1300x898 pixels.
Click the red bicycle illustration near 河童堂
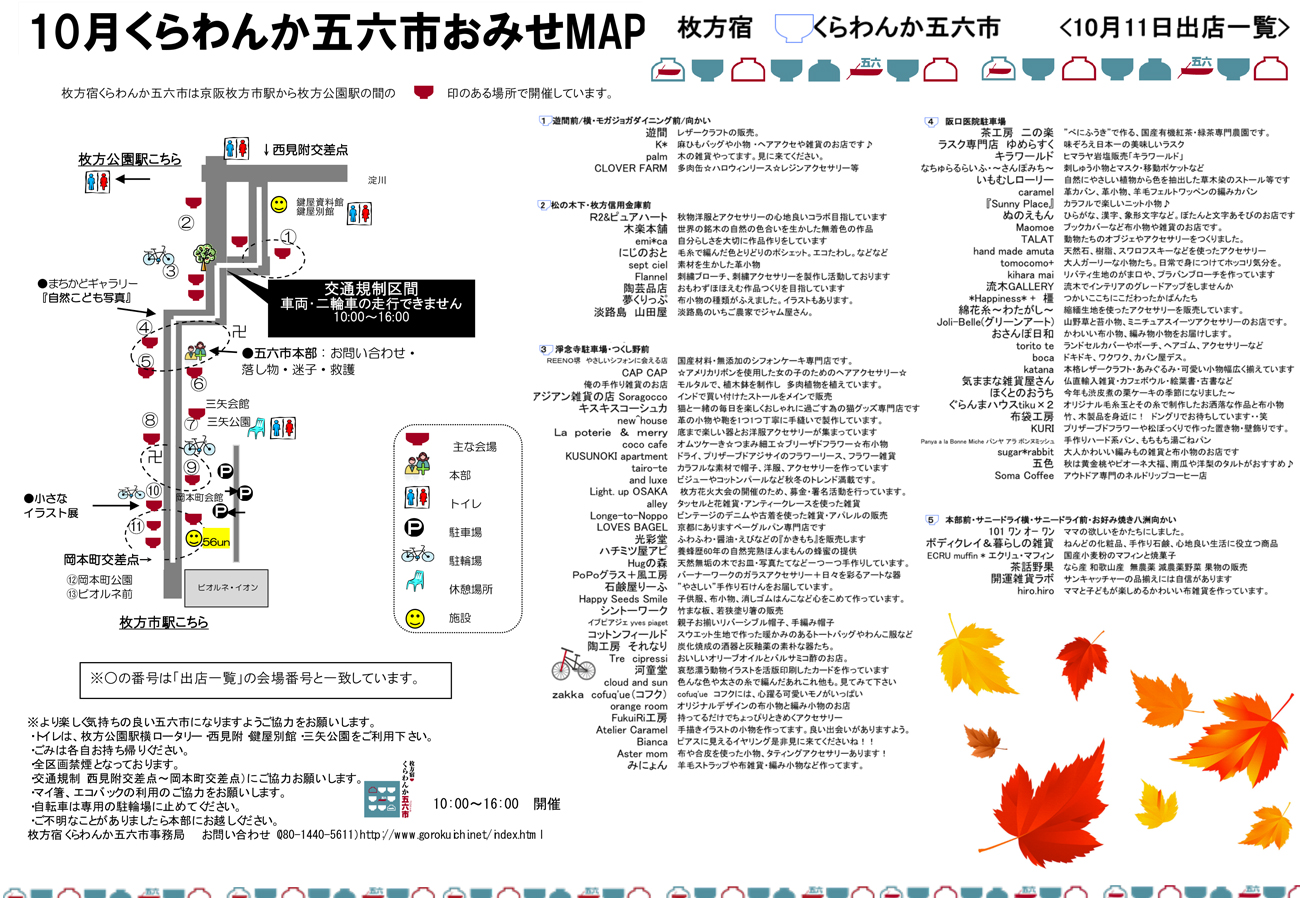click(579, 664)
